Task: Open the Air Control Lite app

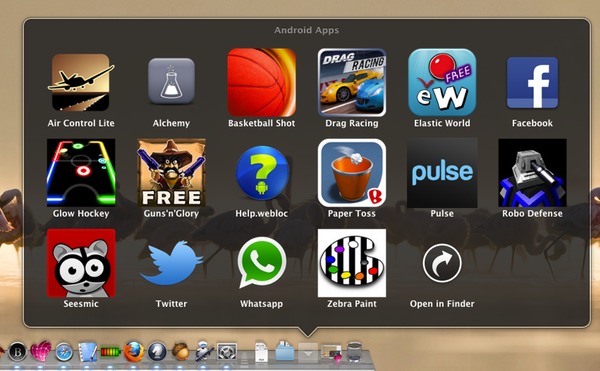Action: (x=81, y=82)
